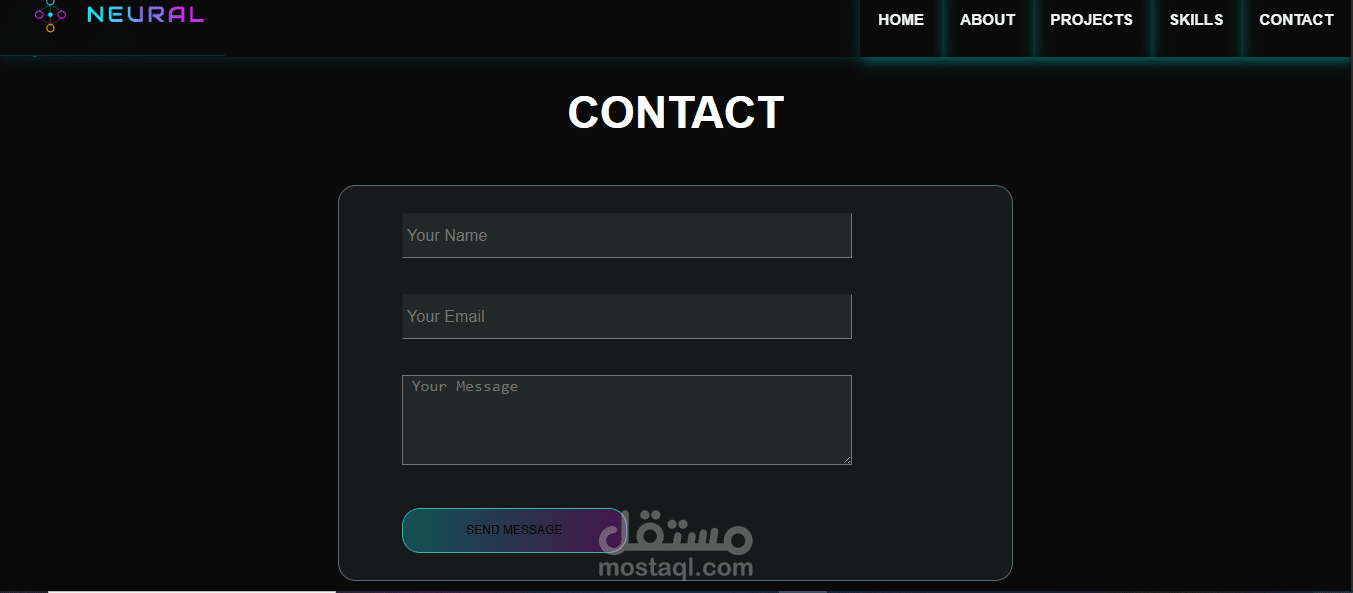Focus the Your Email input field
Screen dimensions: 1353x593
click(x=627, y=316)
